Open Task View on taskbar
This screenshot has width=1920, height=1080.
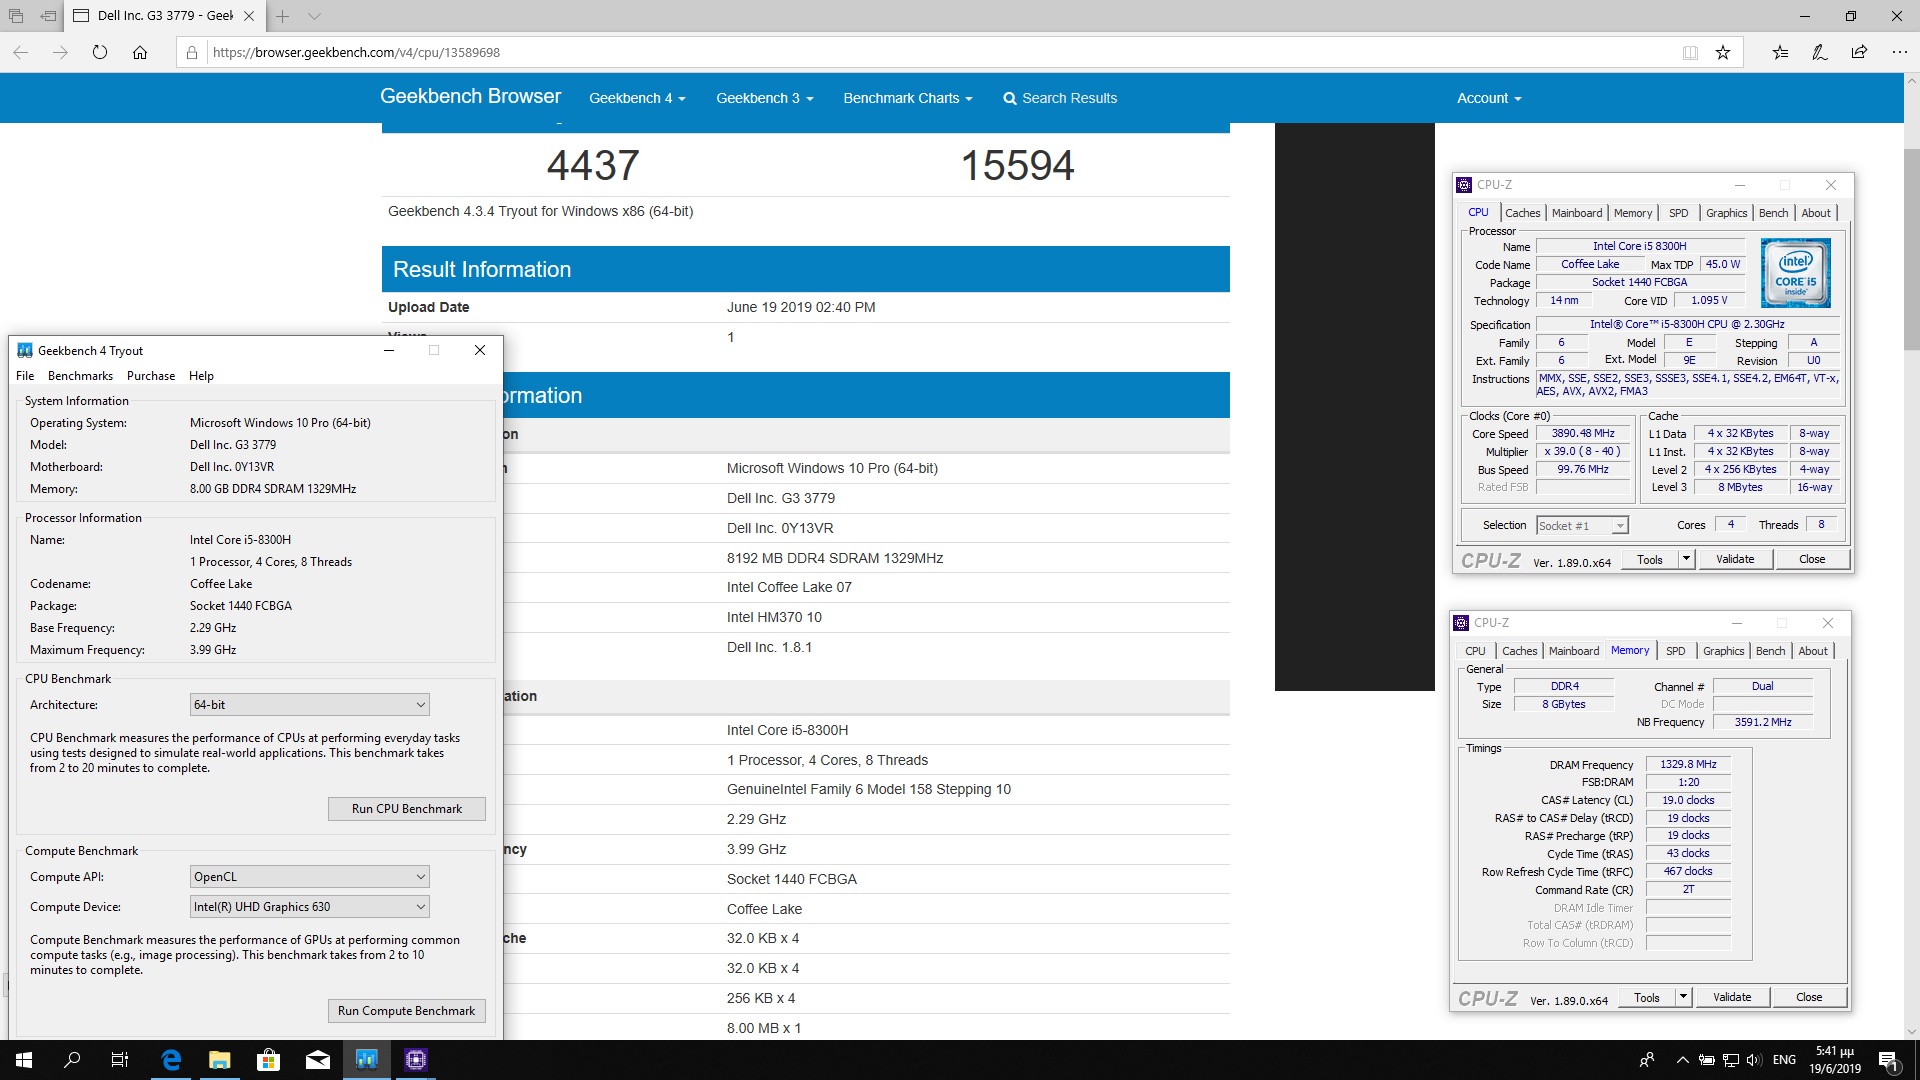click(x=120, y=1060)
